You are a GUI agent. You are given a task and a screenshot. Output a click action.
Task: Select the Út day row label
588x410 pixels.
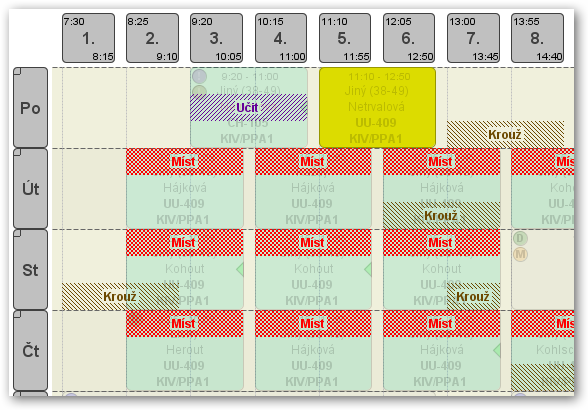pyautogui.click(x=30, y=189)
